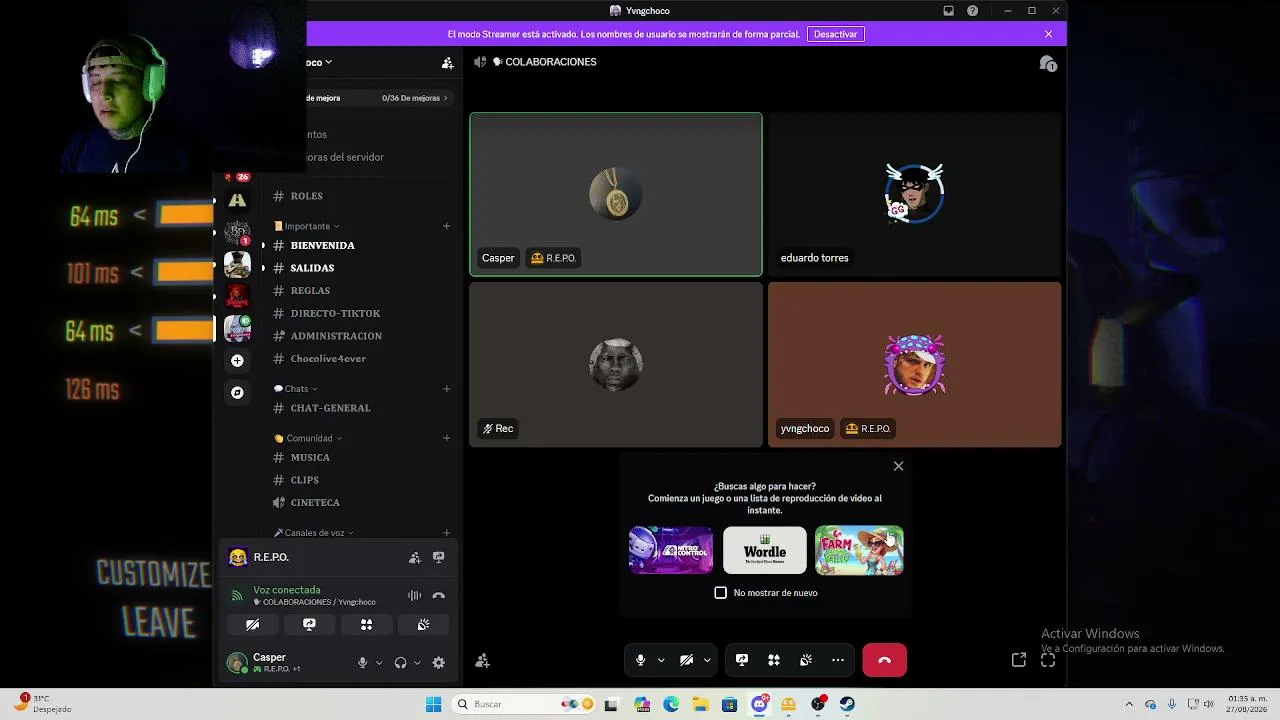
Task: Open Steam from the Windows taskbar
Action: pos(847,704)
